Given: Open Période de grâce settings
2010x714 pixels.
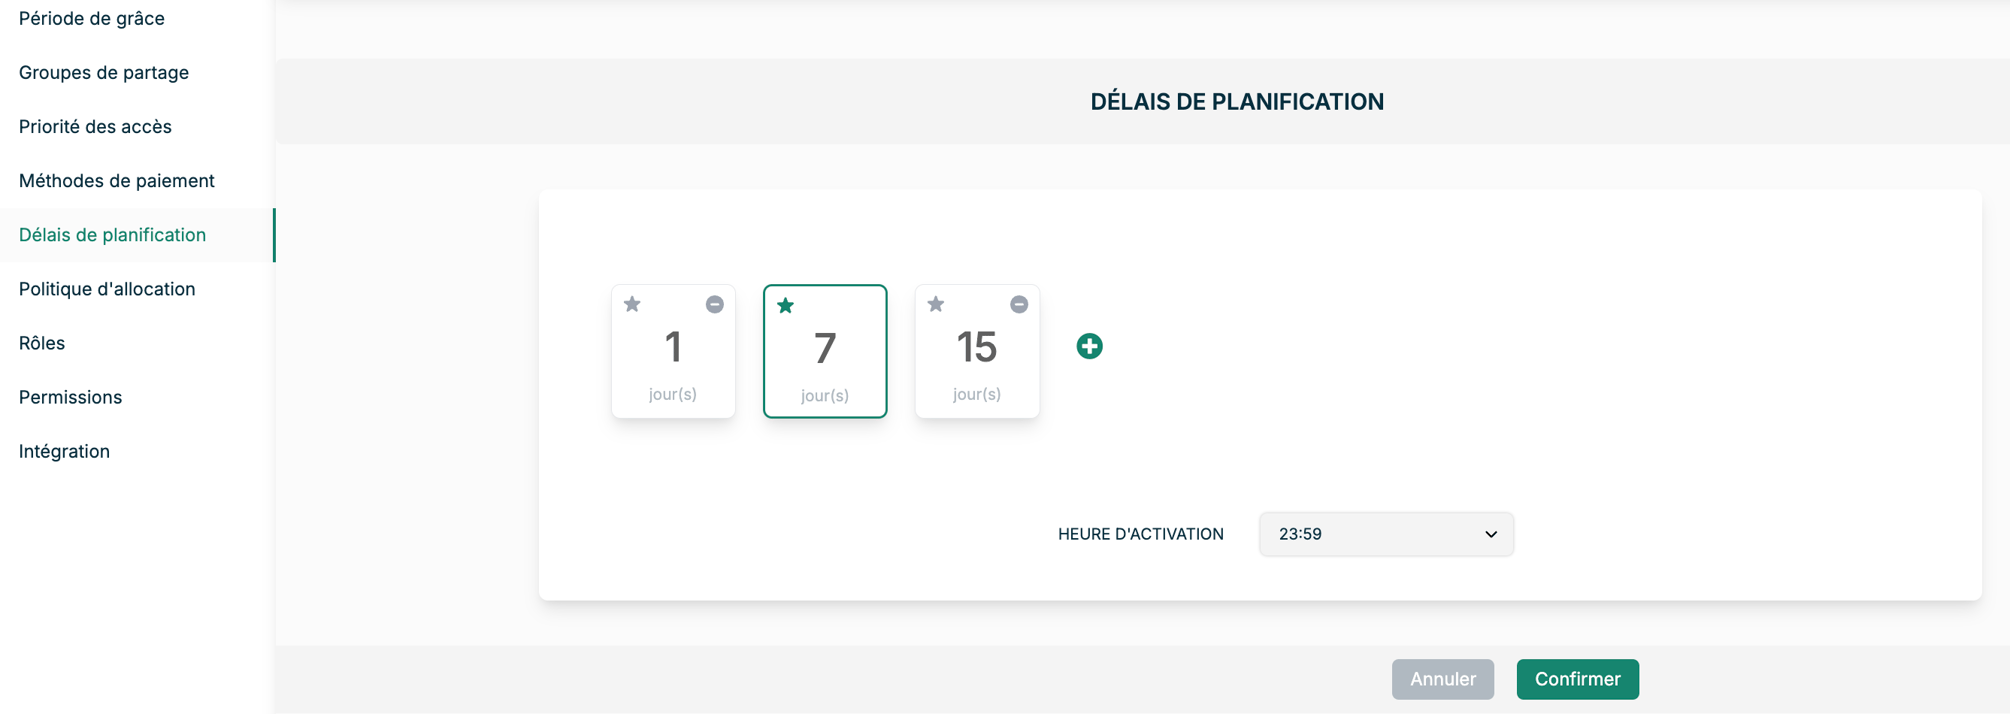Looking at the screenshot, I should 92,19.
